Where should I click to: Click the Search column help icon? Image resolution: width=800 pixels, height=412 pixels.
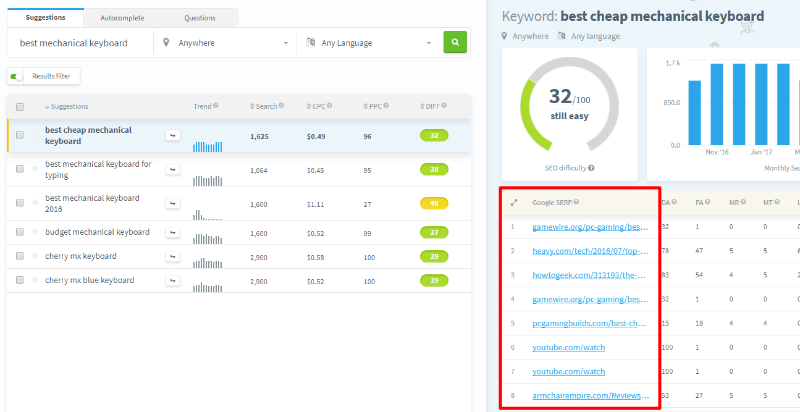pyautogui.click(x=281, y=106)
